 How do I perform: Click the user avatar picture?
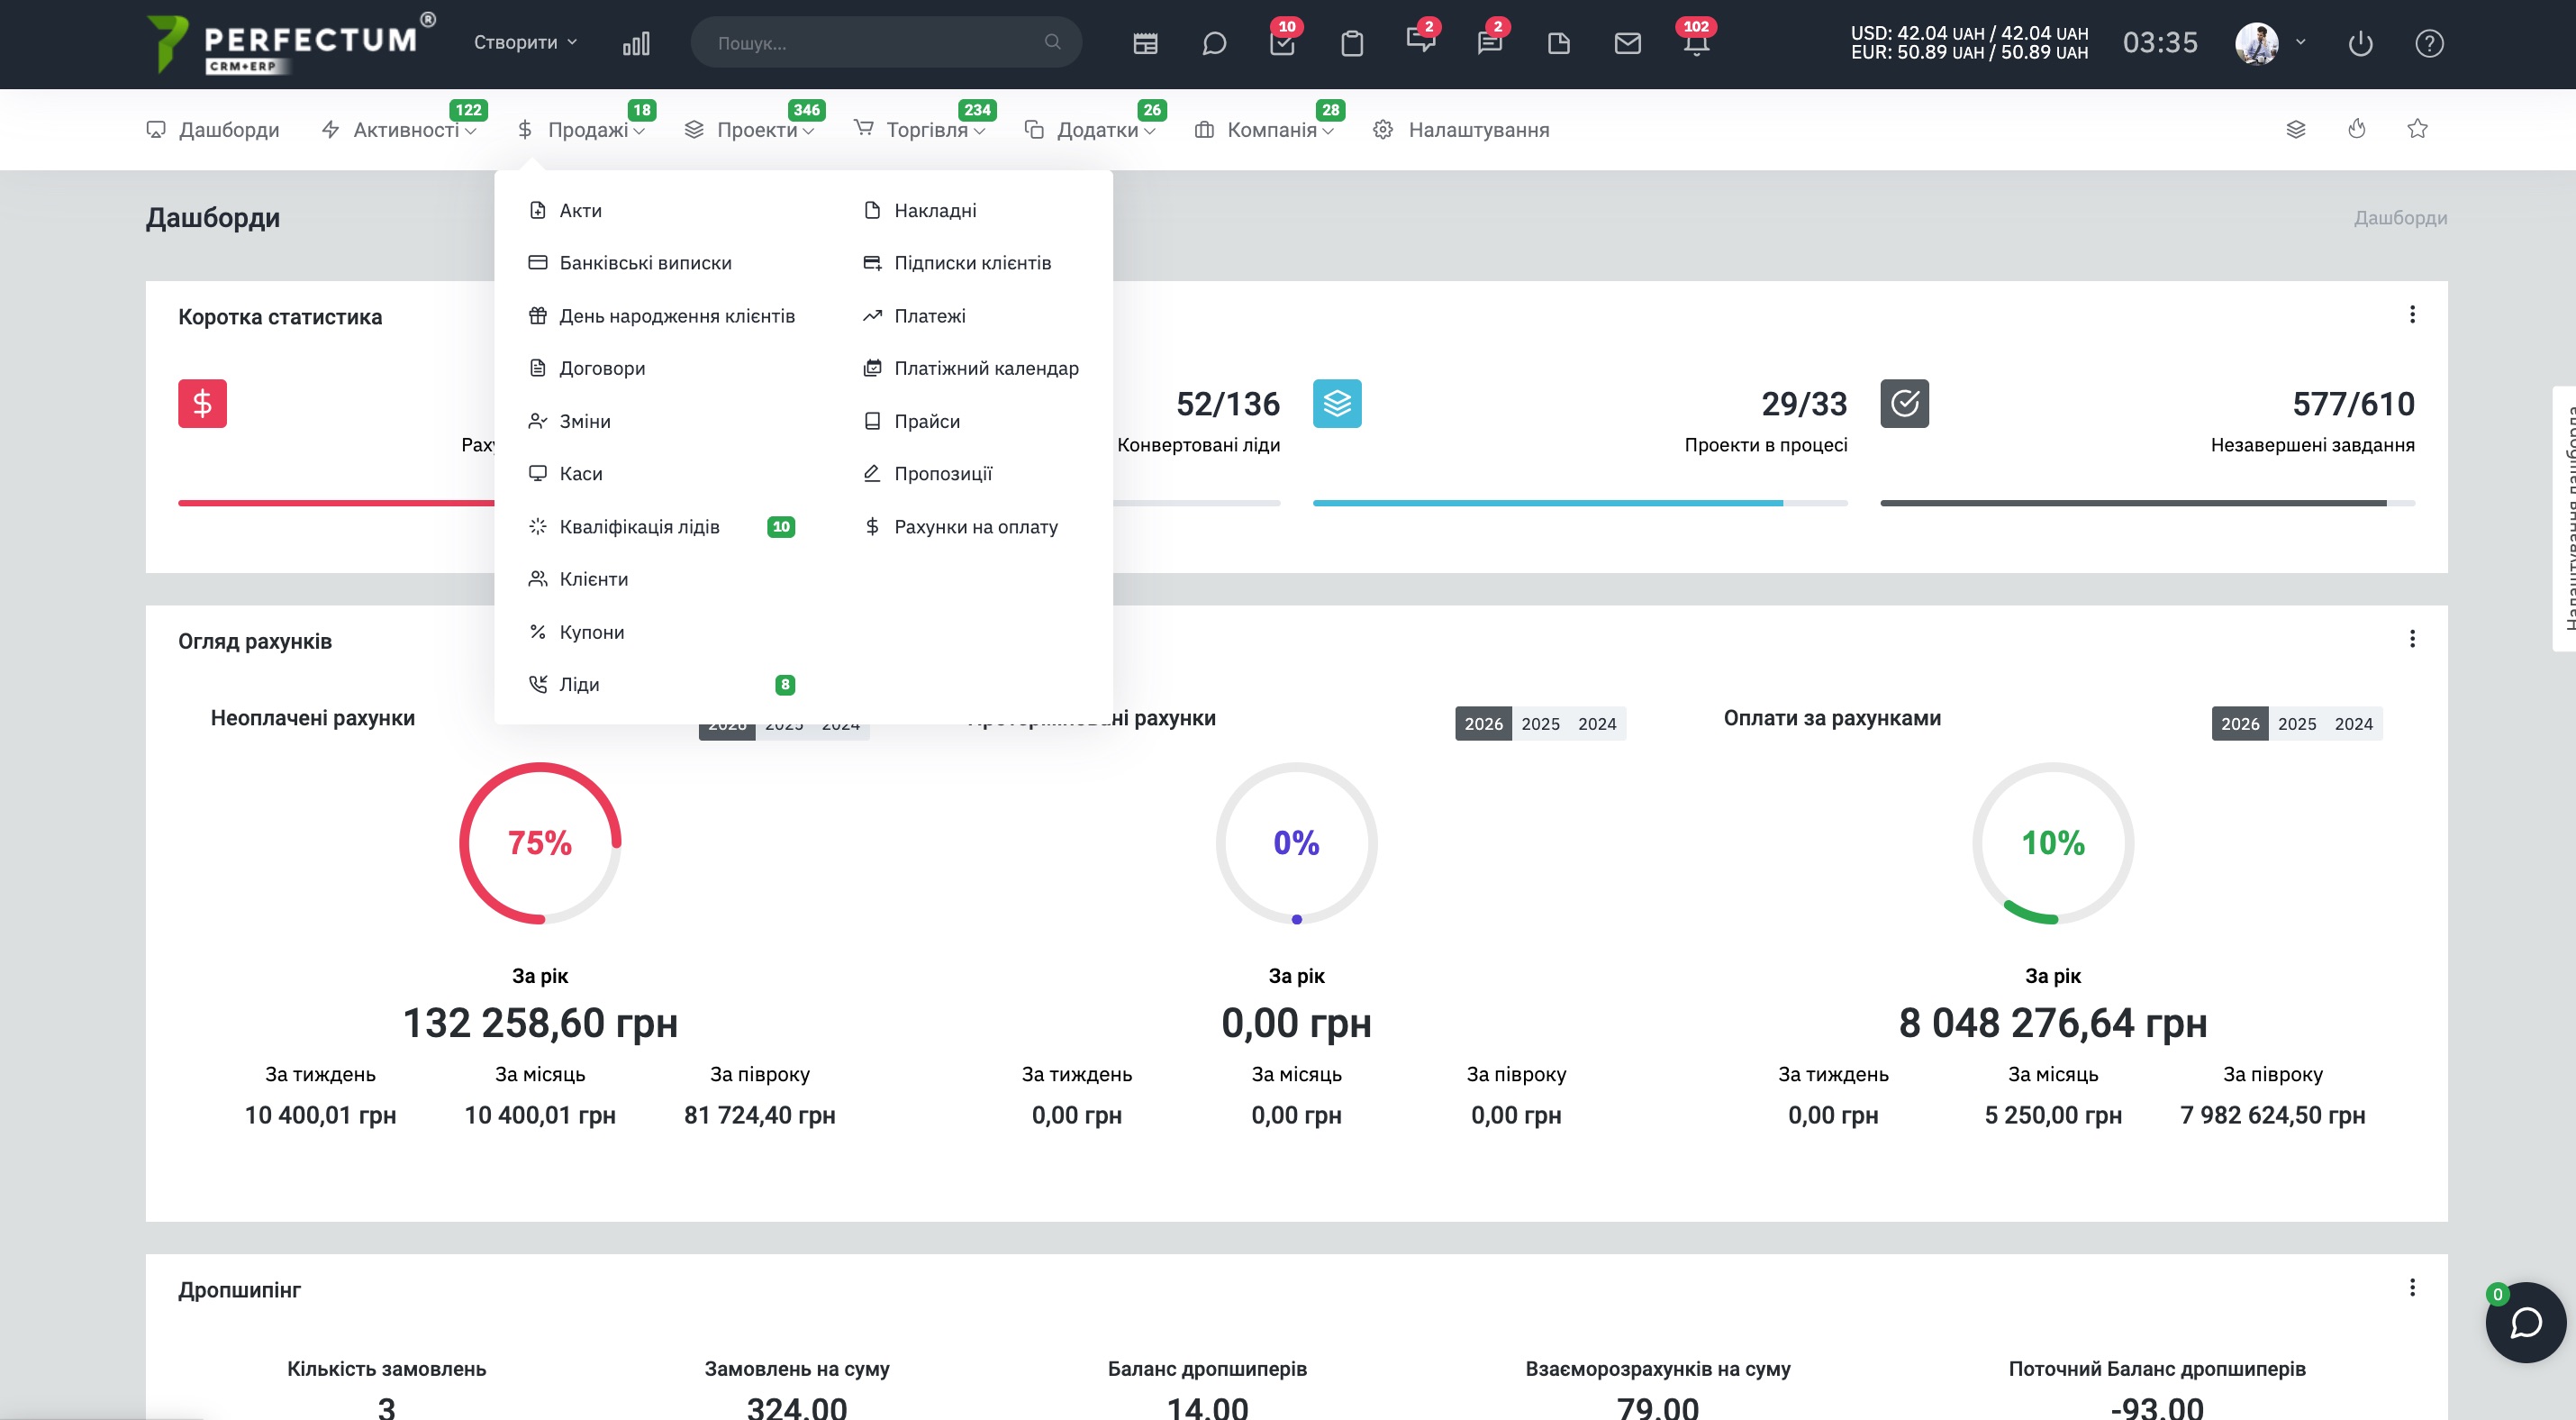coord(2257,43)
